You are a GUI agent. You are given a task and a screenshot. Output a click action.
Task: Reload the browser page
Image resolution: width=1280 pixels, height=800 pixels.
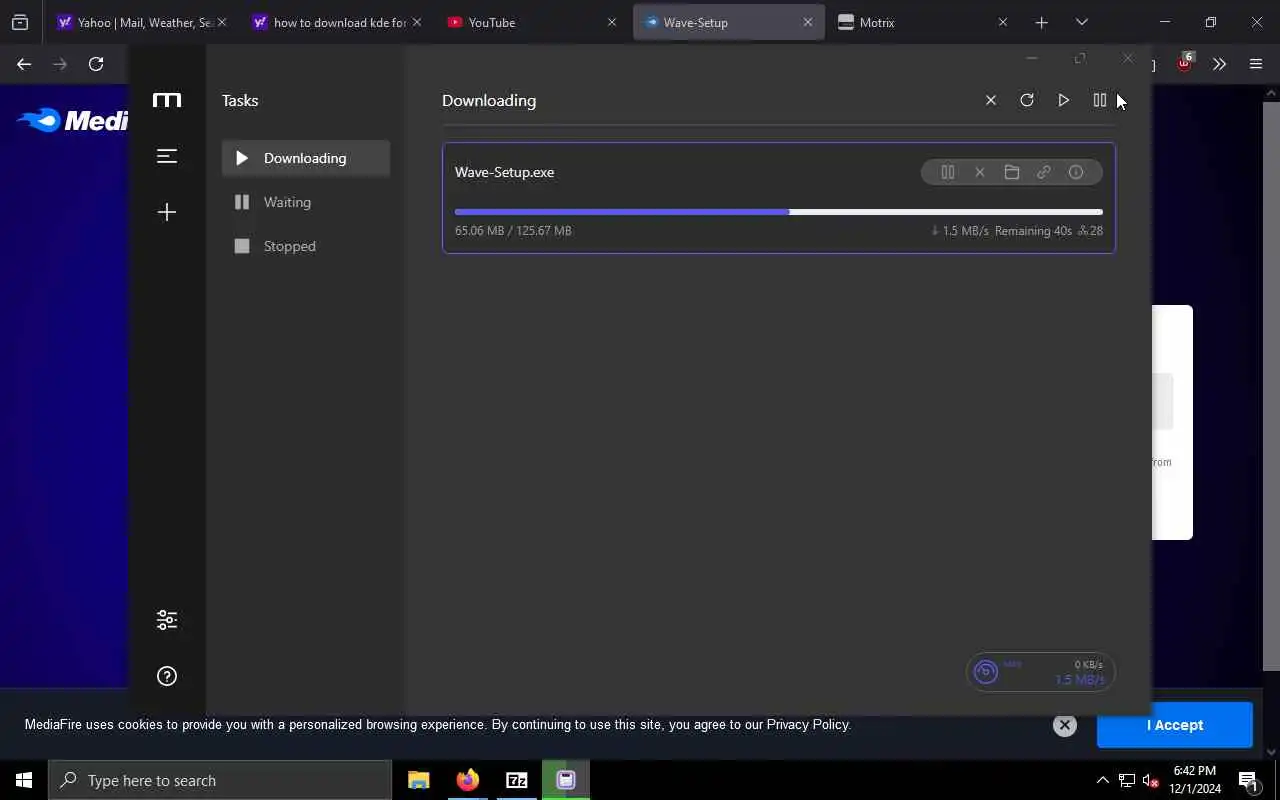pos(96,64)
